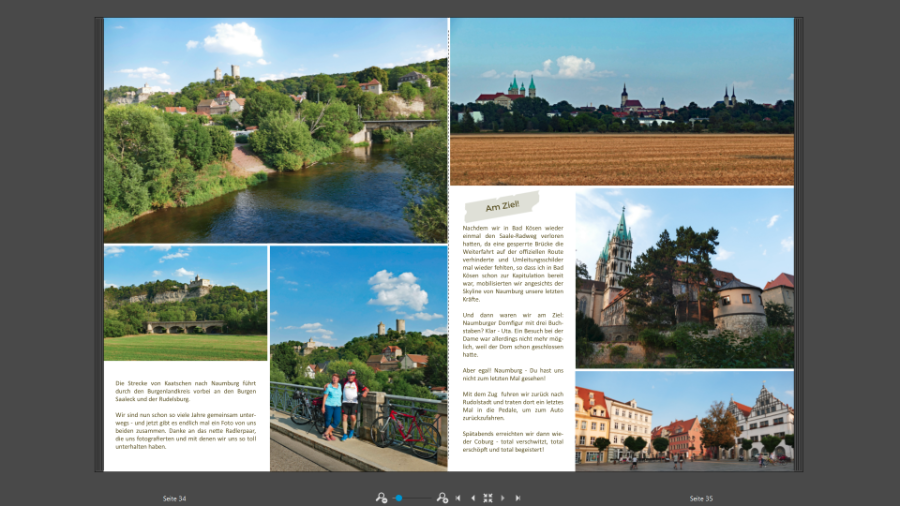Jump to the last page
Screen dimensions: 900x506
[x=518, y=497]
